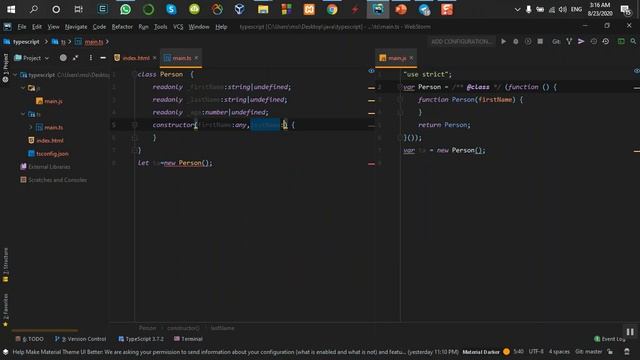Click the rollback revert icon

pos(606,41)
